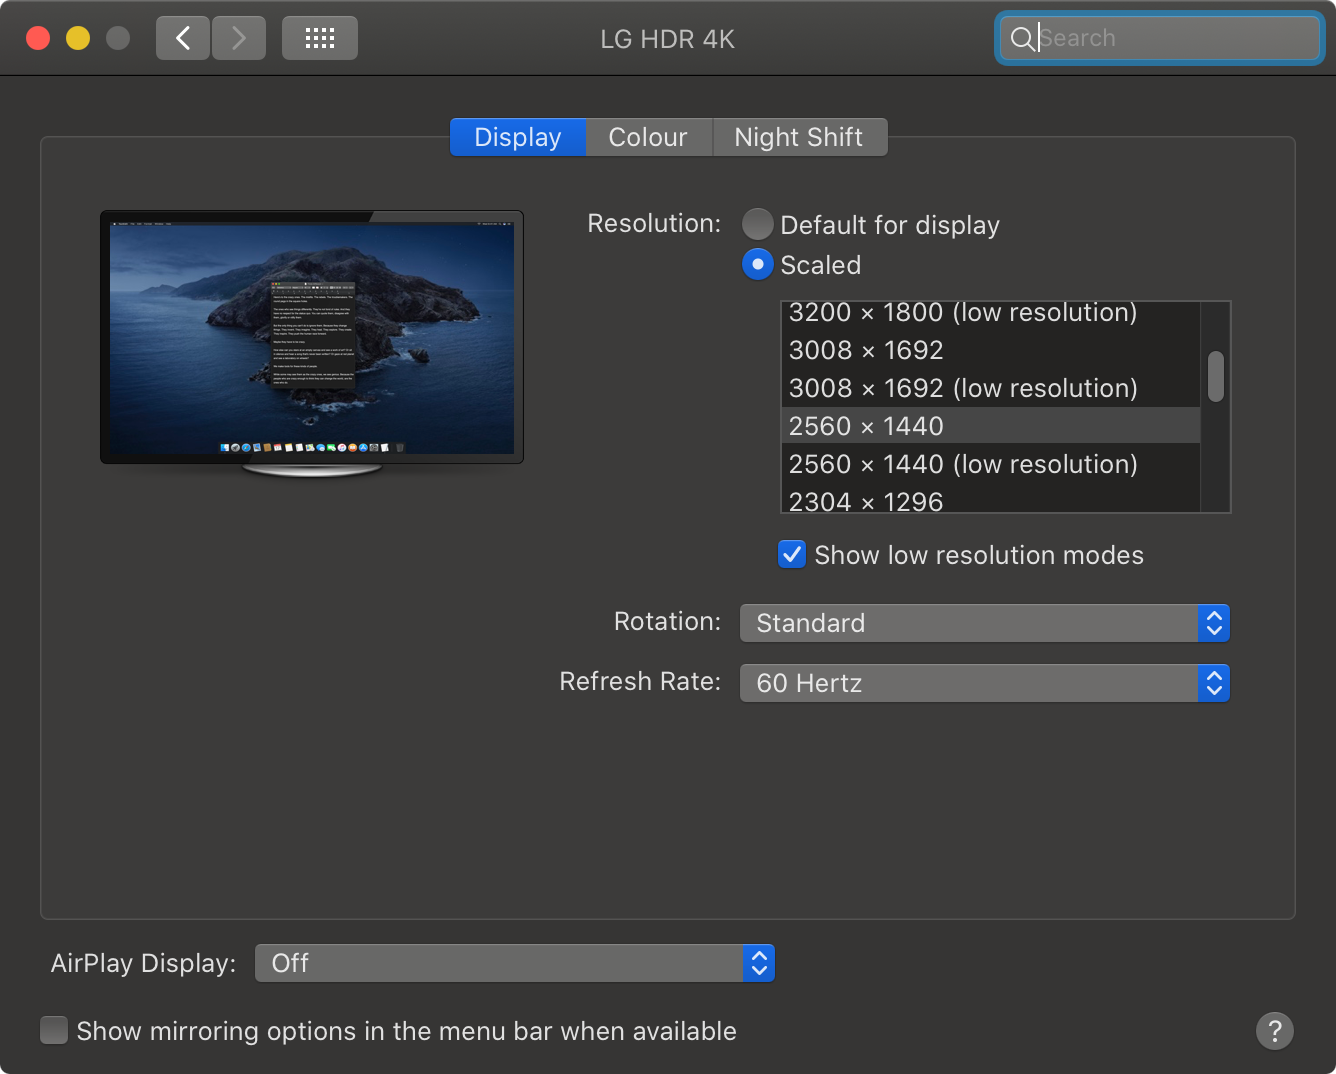Image resolution: width=1336 pixels, height=1074 pixels.
Task: Choose 2560 × 1440 (low resolution)
Action: (x=991, y=464)
